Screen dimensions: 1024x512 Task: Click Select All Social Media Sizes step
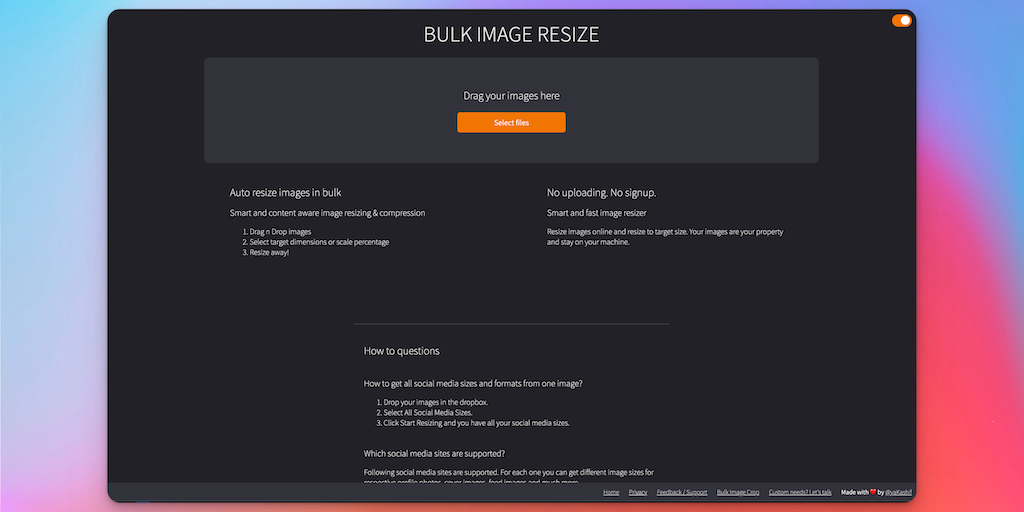click(x=428, y=413)
